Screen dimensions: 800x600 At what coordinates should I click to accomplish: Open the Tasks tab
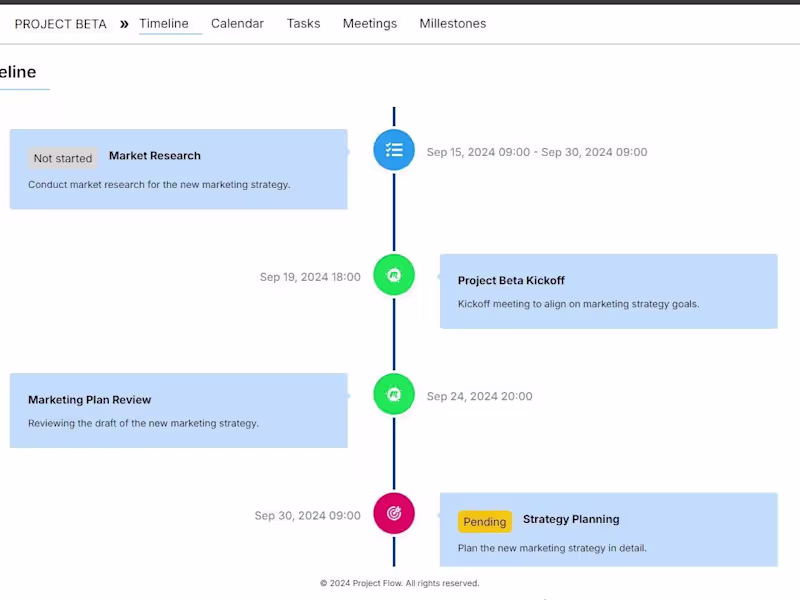(303, 23)
